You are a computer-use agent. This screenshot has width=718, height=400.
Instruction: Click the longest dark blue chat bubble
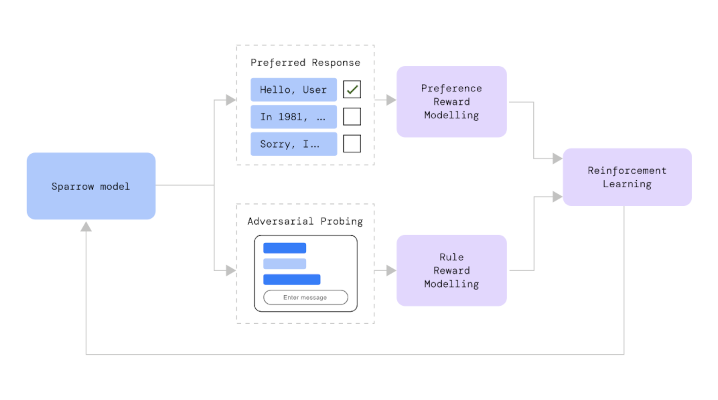pos(291,280)
